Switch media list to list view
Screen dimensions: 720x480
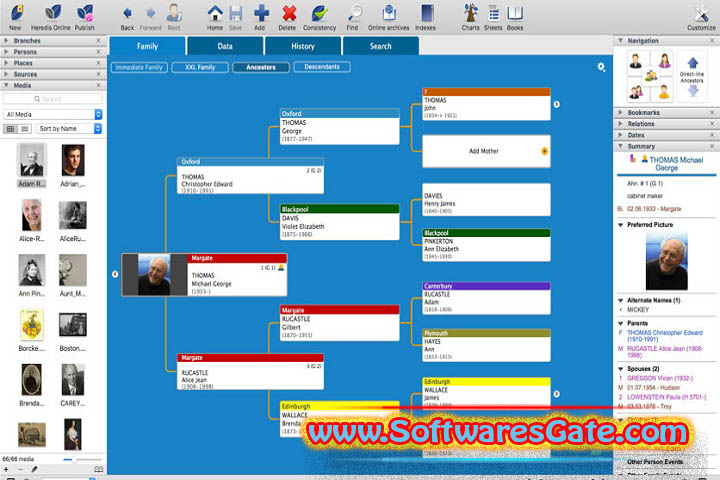(25, 129)
